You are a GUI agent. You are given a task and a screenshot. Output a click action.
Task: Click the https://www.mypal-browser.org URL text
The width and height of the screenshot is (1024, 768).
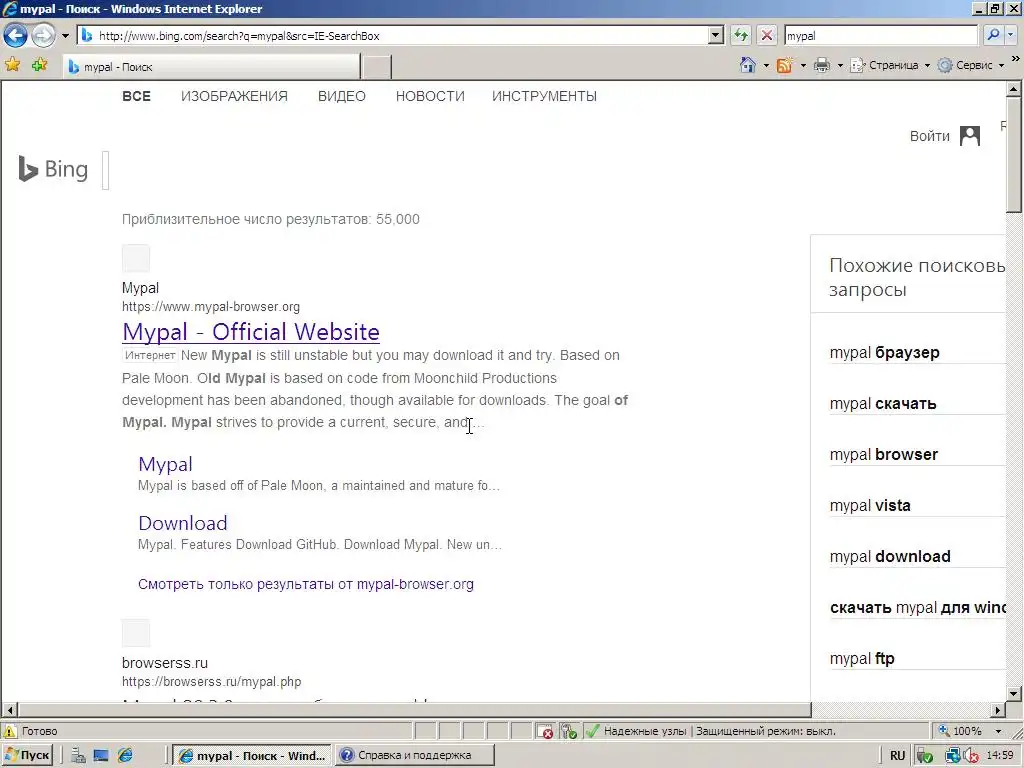[x=211, y=306]
